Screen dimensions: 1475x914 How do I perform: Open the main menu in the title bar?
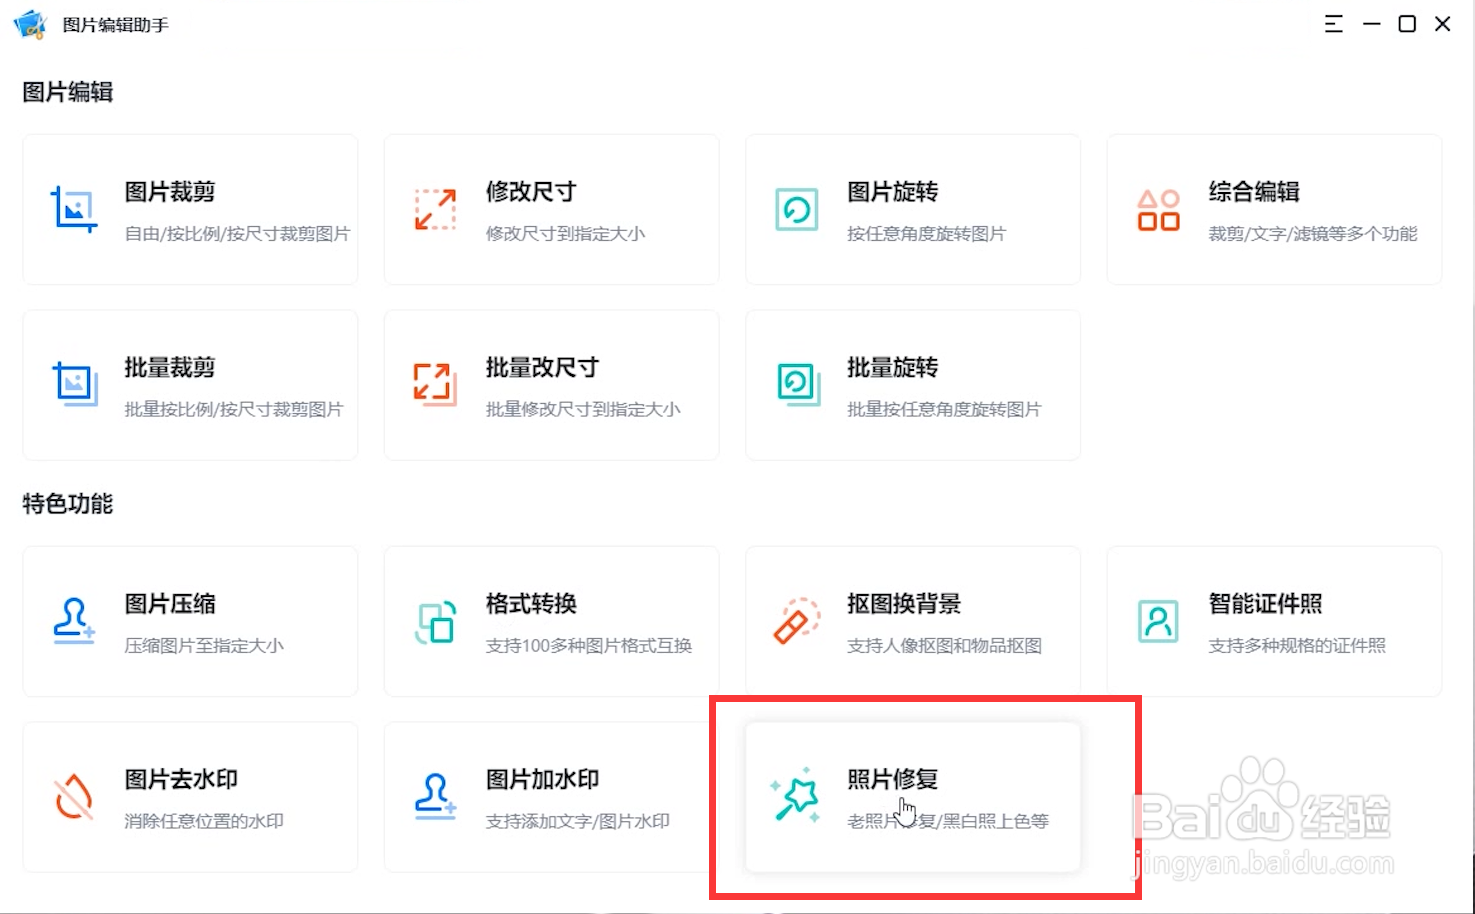(x=1333, y=23)
